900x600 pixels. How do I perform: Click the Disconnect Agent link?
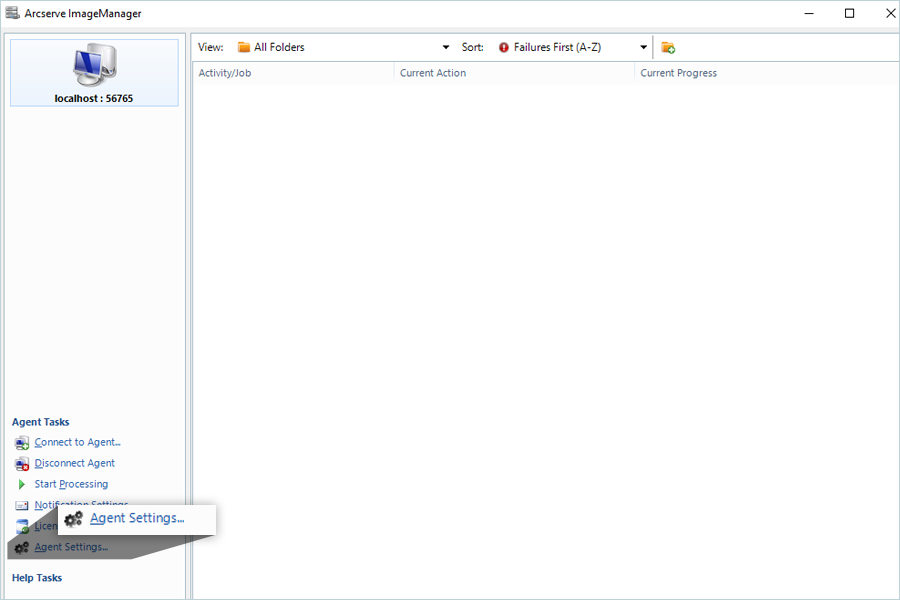pos(75,463)
